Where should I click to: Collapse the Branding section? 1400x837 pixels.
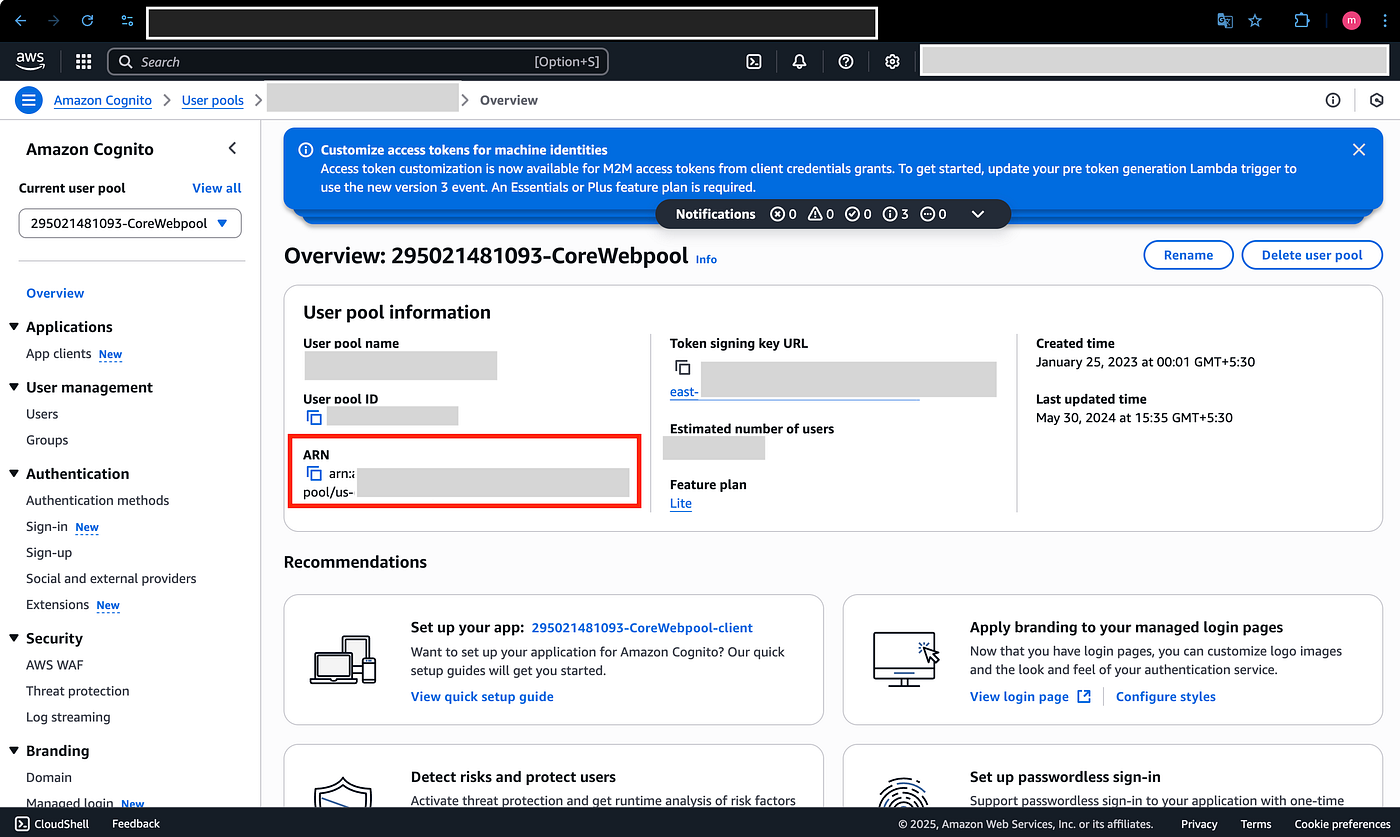14,751
